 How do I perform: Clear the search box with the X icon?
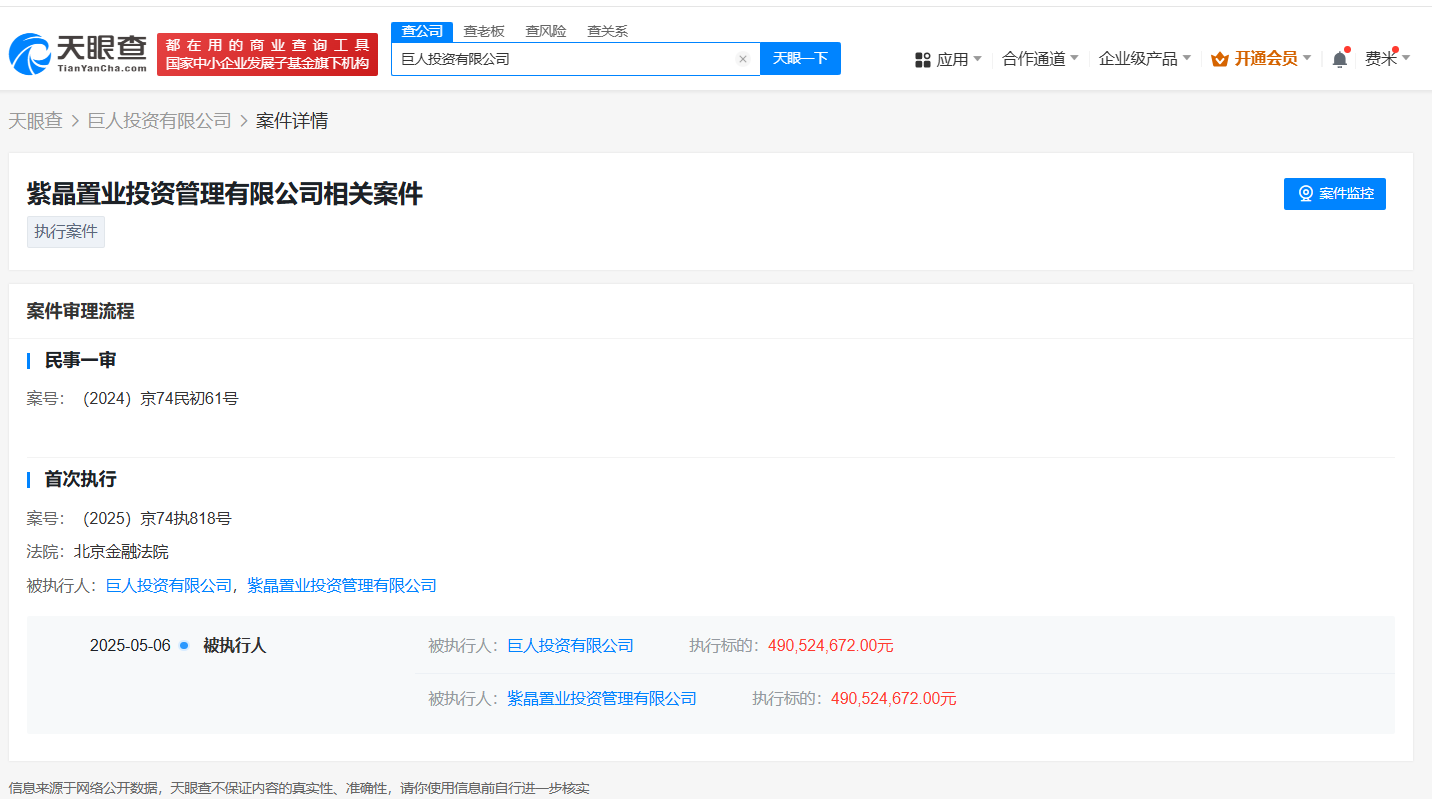(x=743, y=59)
